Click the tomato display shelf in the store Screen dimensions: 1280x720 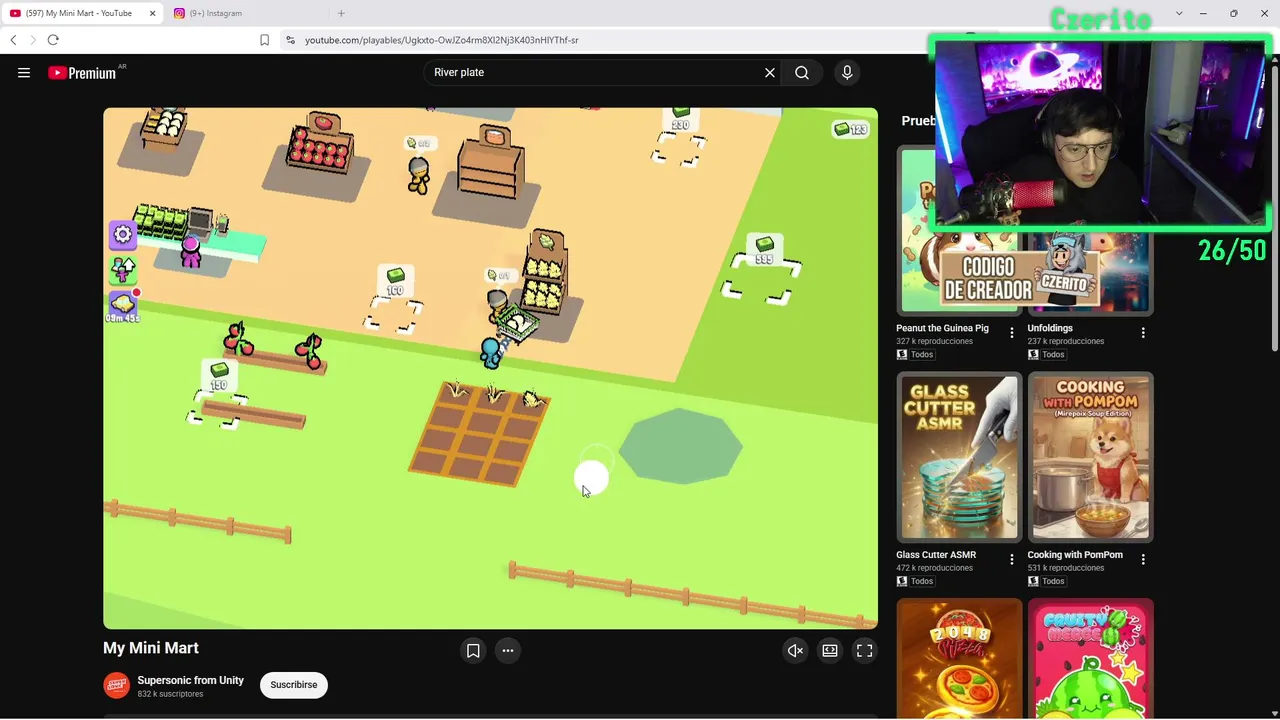click(x=319, y=145)
